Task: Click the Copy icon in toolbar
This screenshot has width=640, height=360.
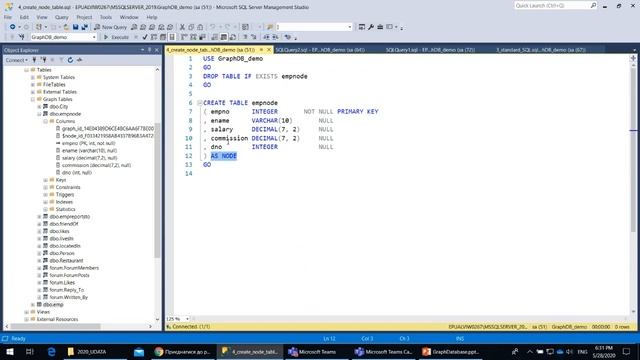Action: point(191,27)
